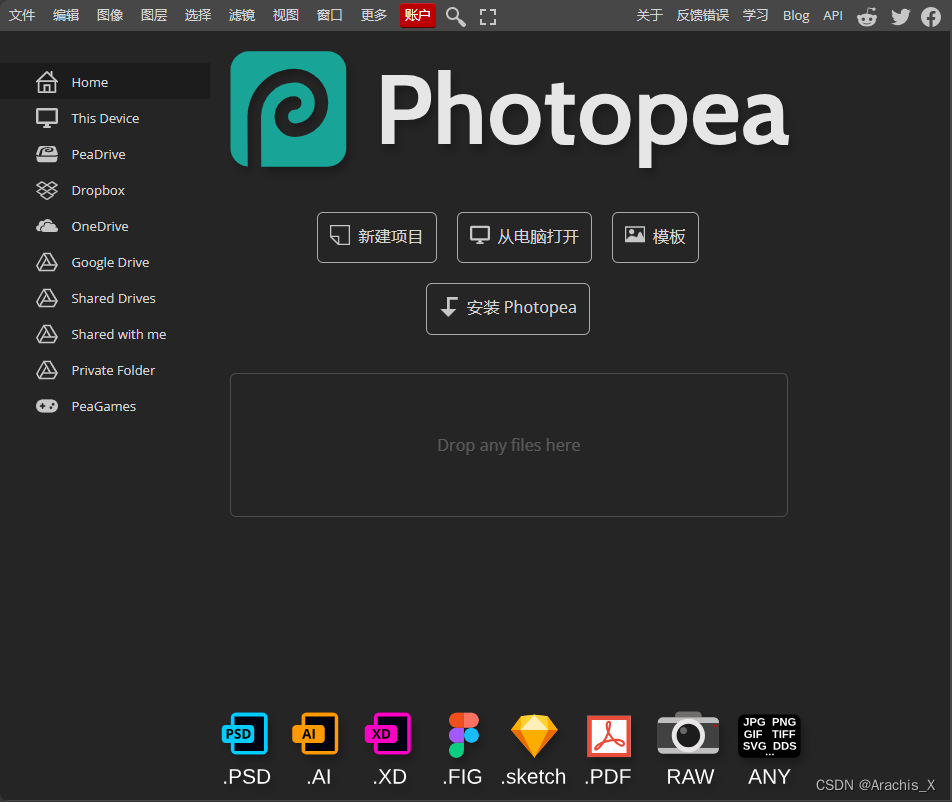
Task: Open the RAW camera format icon
Action: (x=688, y=735)
